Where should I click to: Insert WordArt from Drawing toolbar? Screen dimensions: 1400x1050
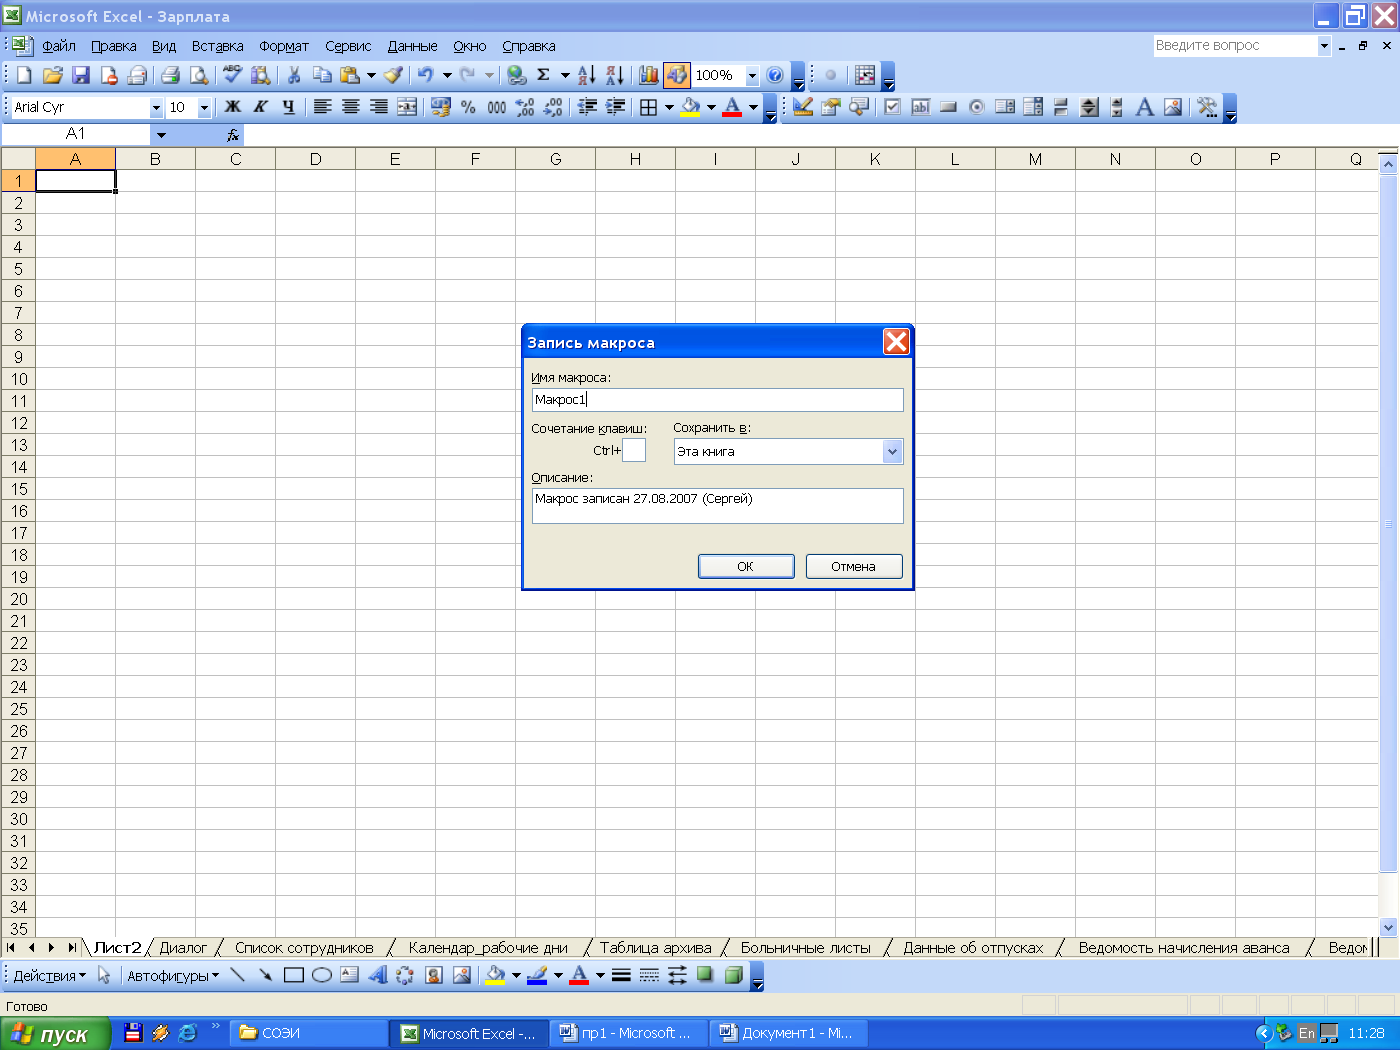[377, 975]
